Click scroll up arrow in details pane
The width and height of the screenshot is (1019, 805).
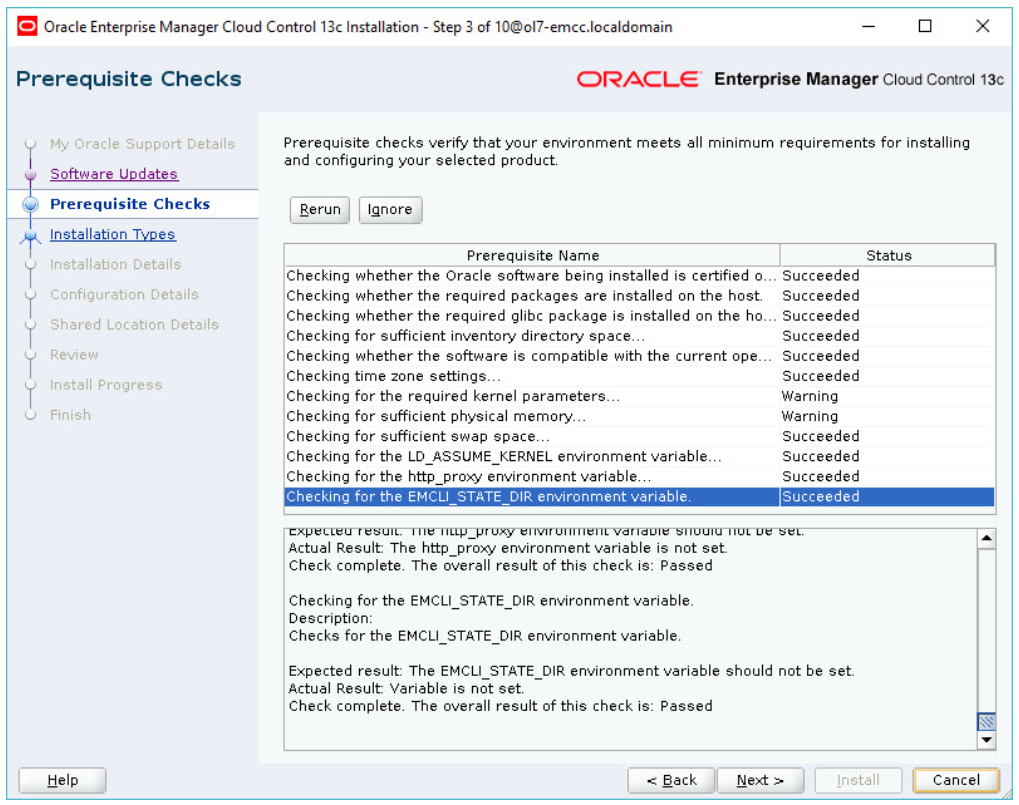click(x=987, y=539)
